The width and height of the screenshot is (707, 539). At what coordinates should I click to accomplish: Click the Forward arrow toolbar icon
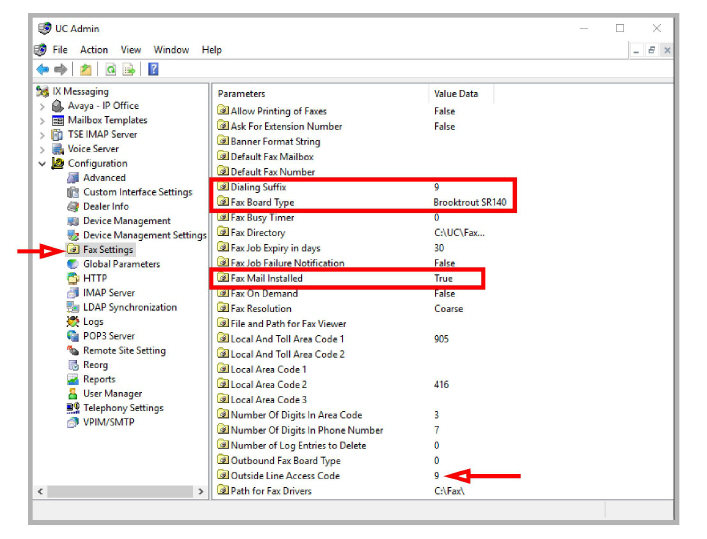pos(60,69)
